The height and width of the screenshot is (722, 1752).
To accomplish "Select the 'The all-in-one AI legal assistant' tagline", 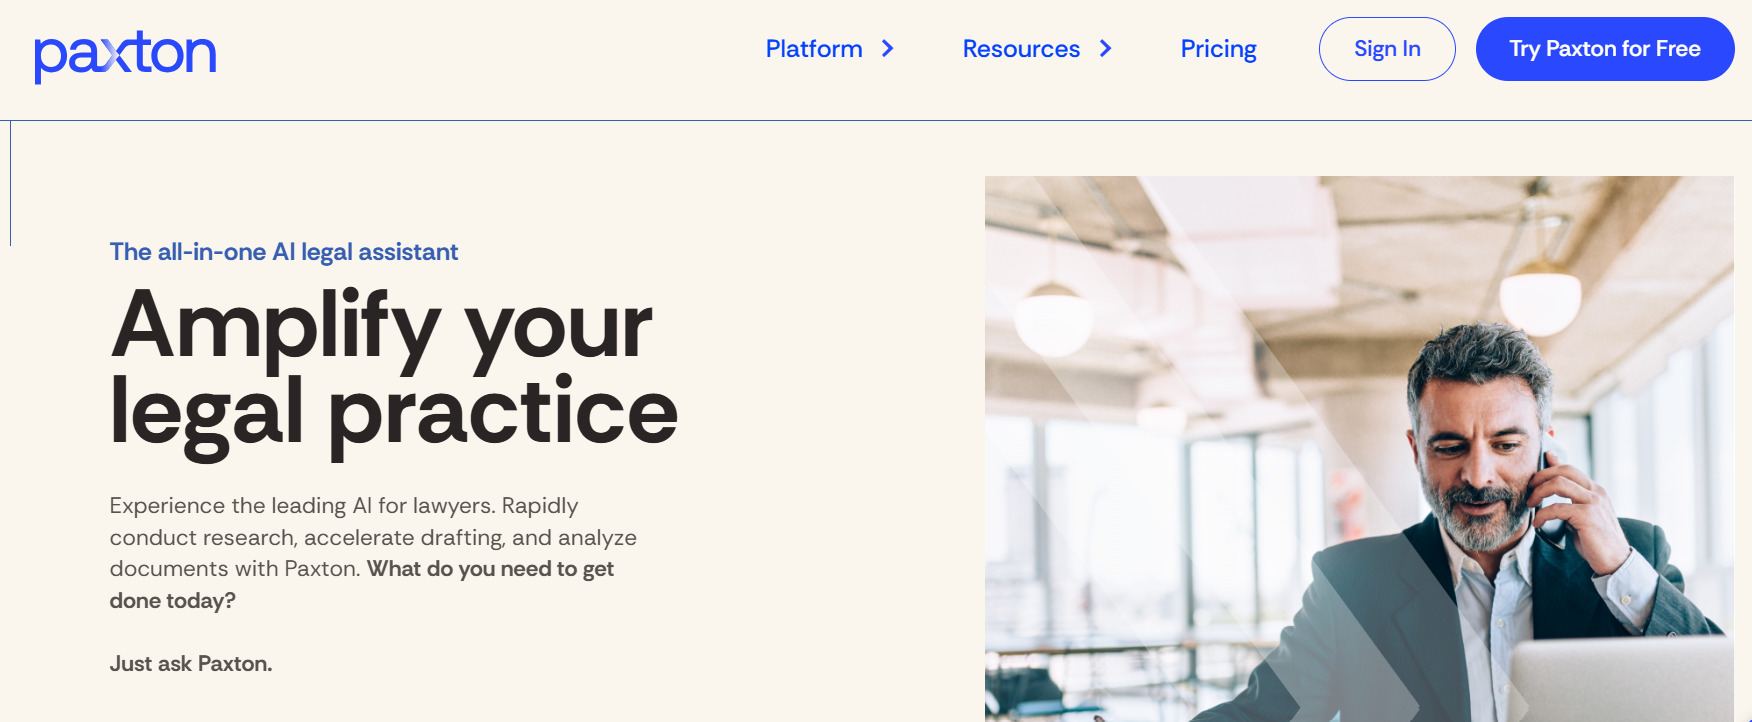I will pyautogui.click(x=284, y=252).
